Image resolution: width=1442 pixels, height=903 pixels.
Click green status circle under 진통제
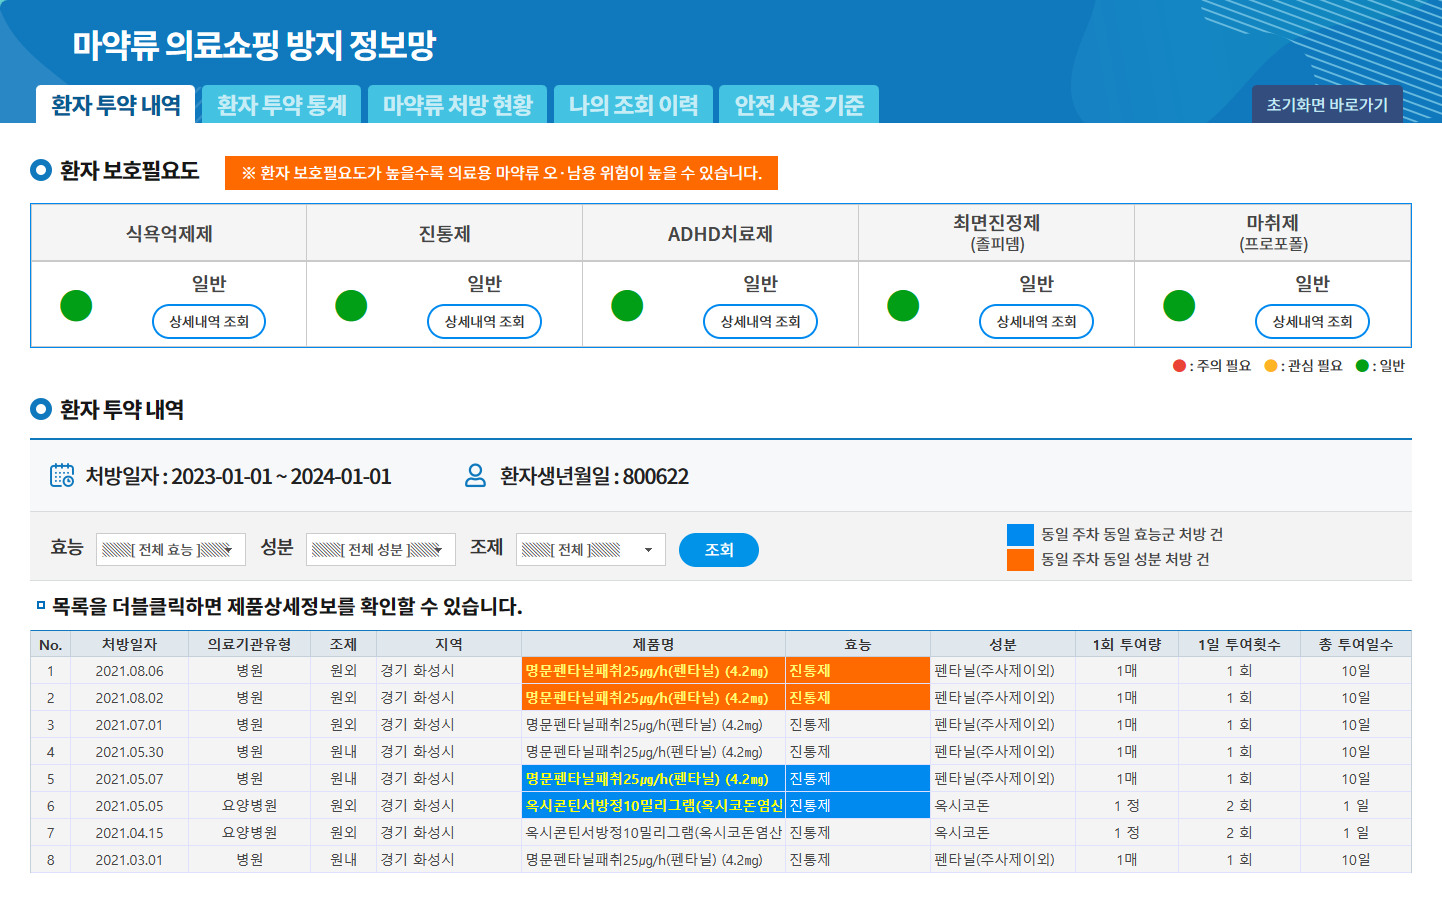tap(351, 305)
